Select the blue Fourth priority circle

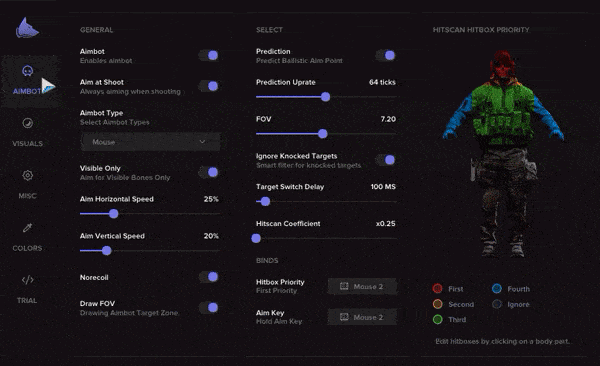point(497,289)
